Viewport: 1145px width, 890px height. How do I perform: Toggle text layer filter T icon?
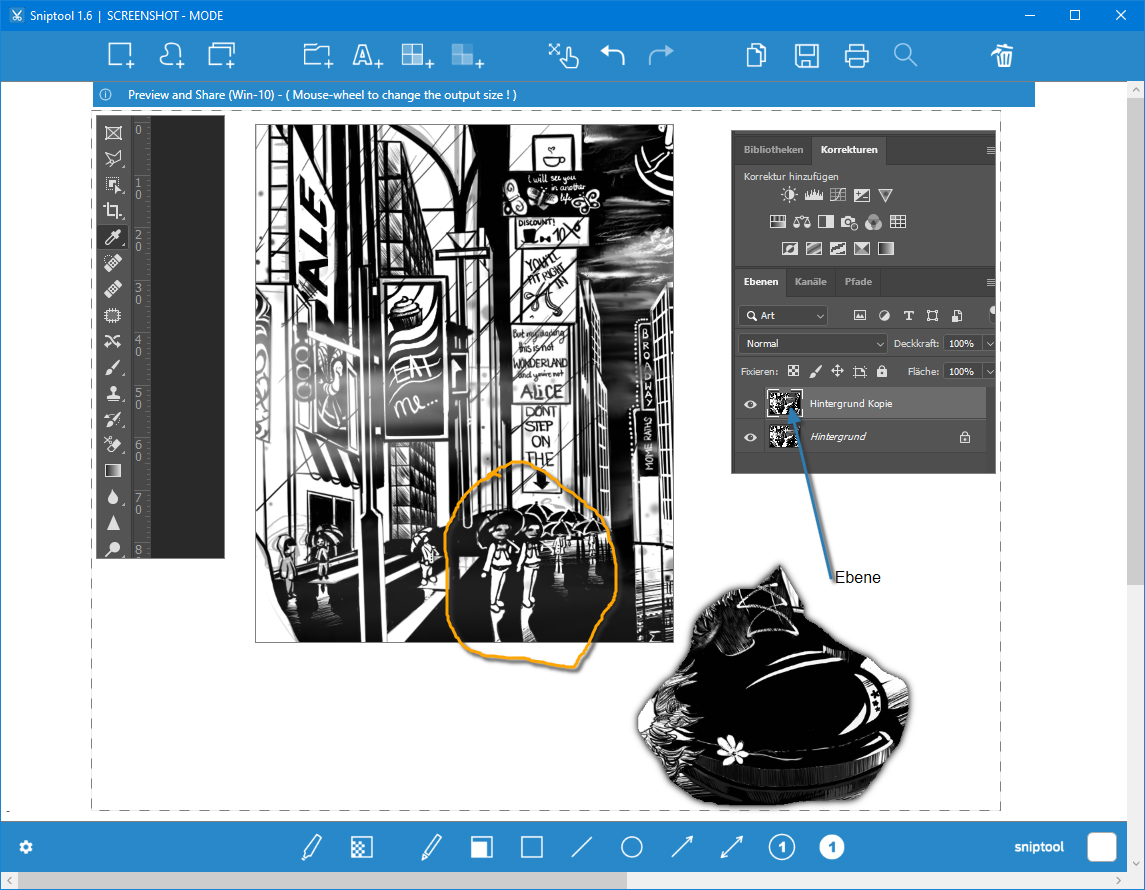908,315
